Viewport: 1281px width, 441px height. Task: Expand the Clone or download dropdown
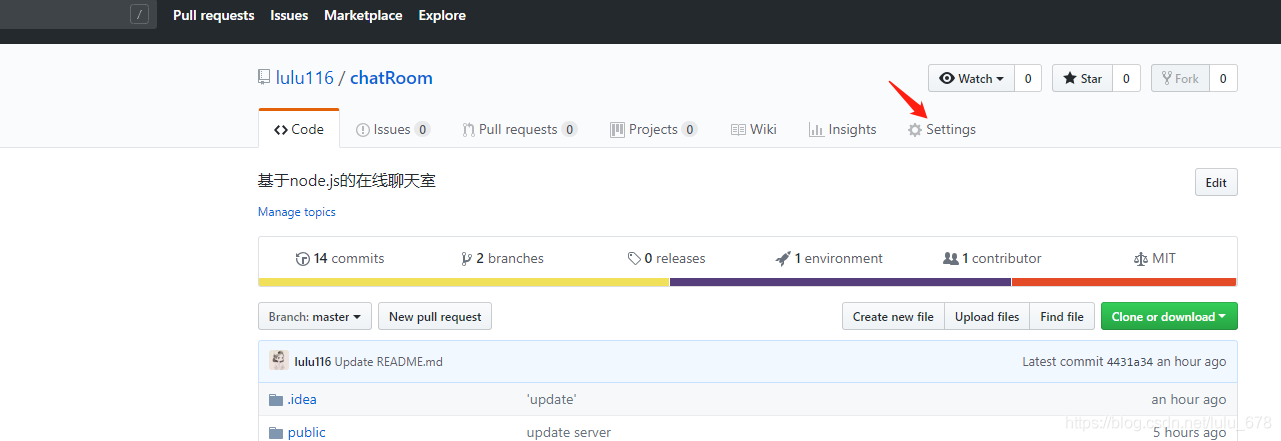tap(1169, 317)
